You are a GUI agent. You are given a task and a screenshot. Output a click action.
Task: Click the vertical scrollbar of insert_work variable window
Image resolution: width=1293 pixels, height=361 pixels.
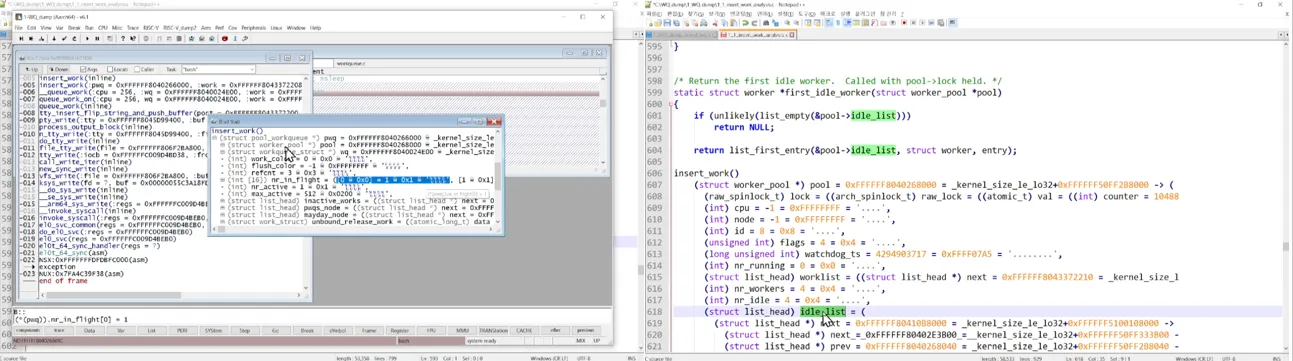tap(497, 177)
